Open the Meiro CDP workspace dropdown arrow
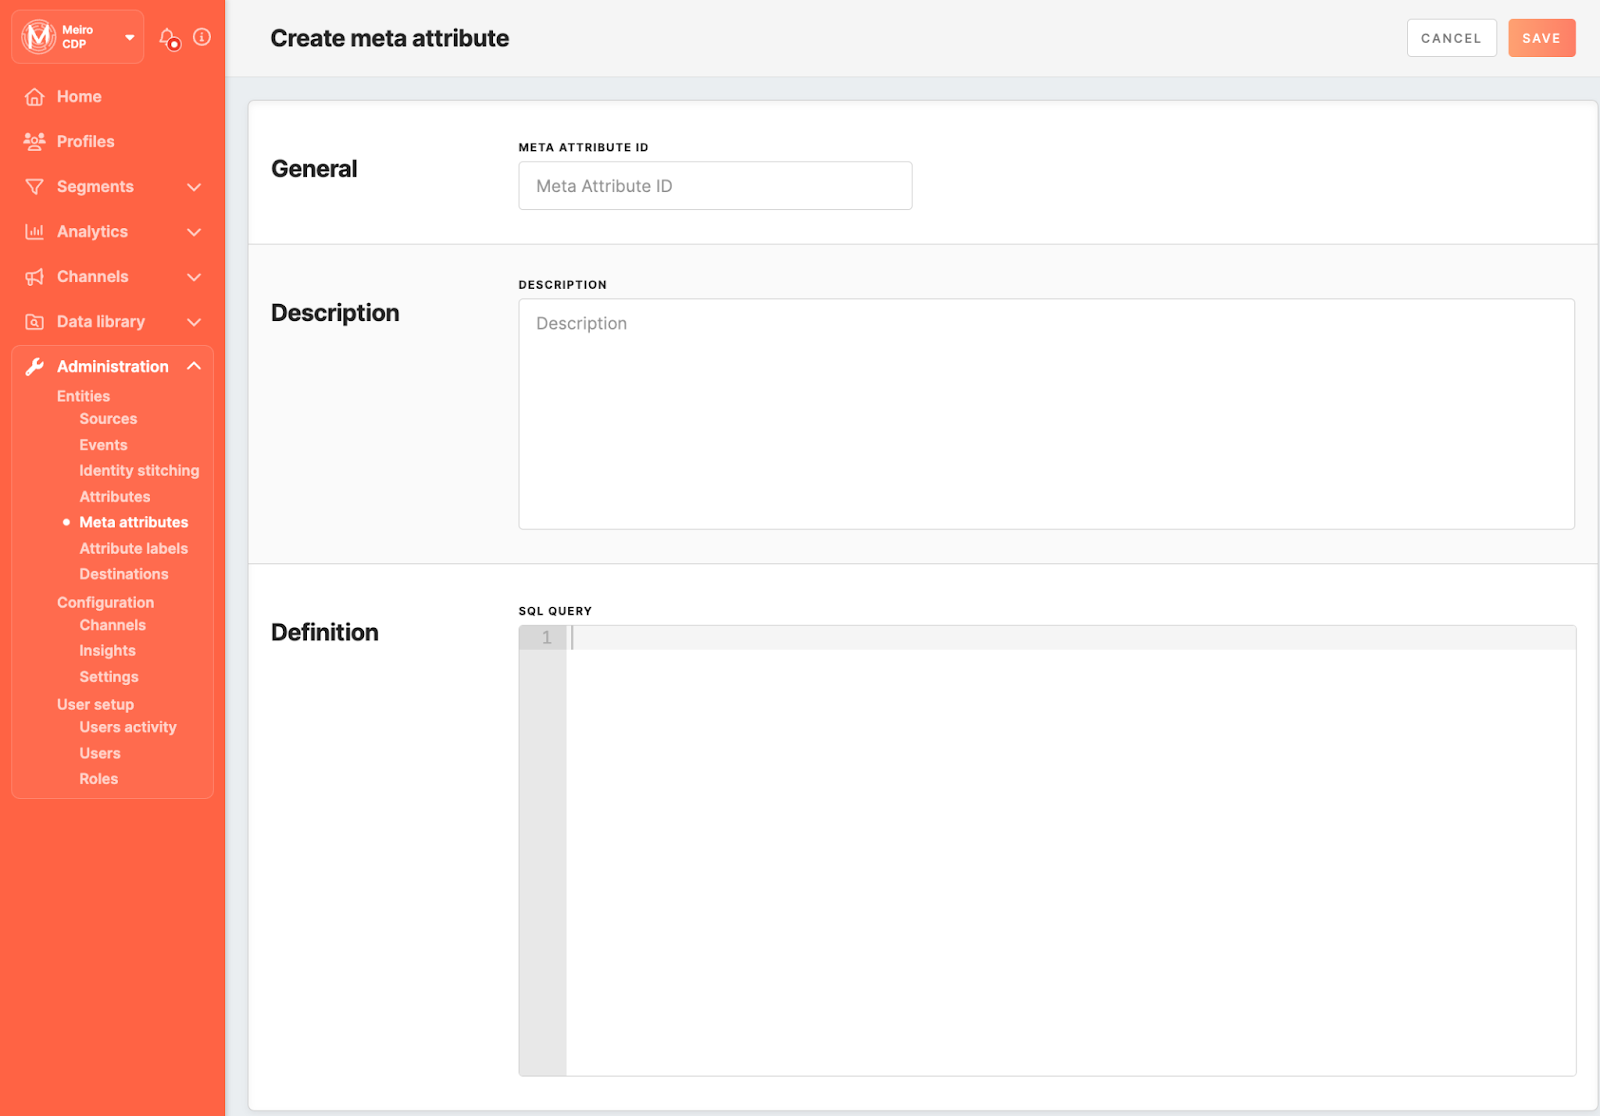1600x1116 pixels. (x=130, y=38)
